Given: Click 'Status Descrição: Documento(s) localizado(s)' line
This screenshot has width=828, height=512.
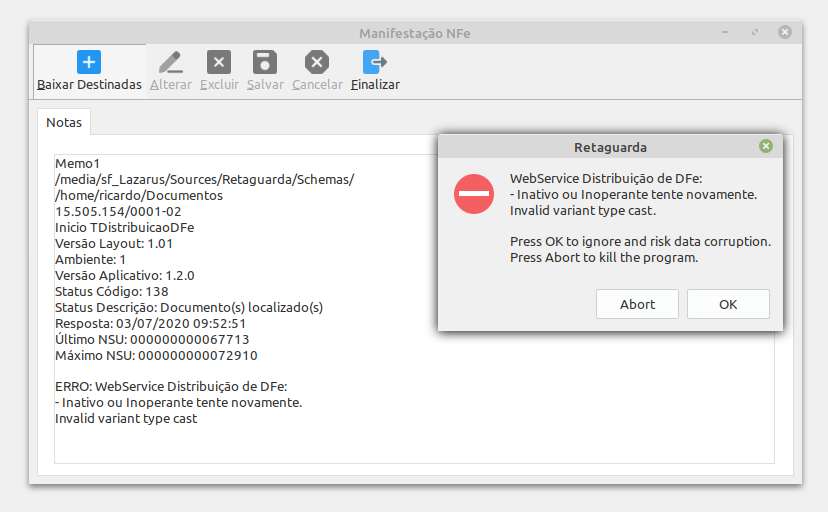Looking at the screenshot, I should pyautogui.click(x=189, y=308).
